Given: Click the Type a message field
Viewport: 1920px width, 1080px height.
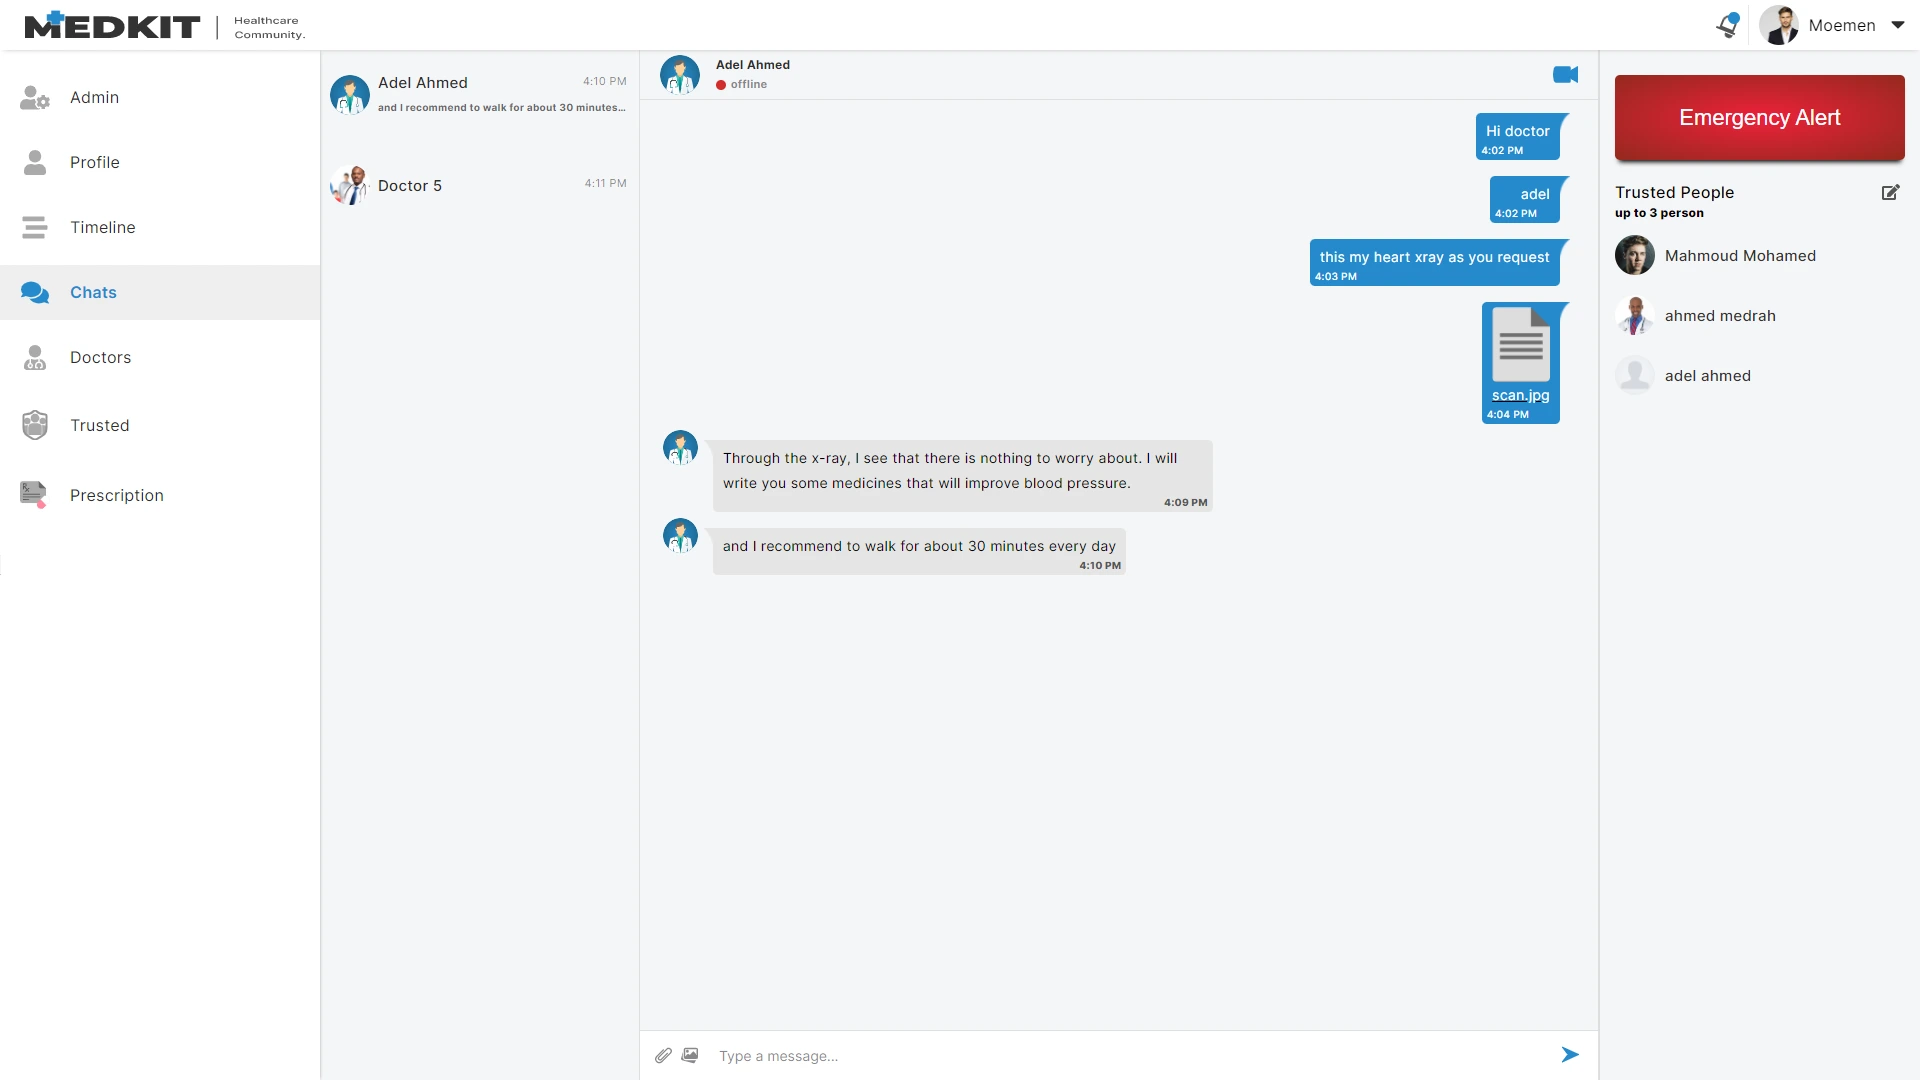Looking at the screenshot, I should pos(1120,1055).
